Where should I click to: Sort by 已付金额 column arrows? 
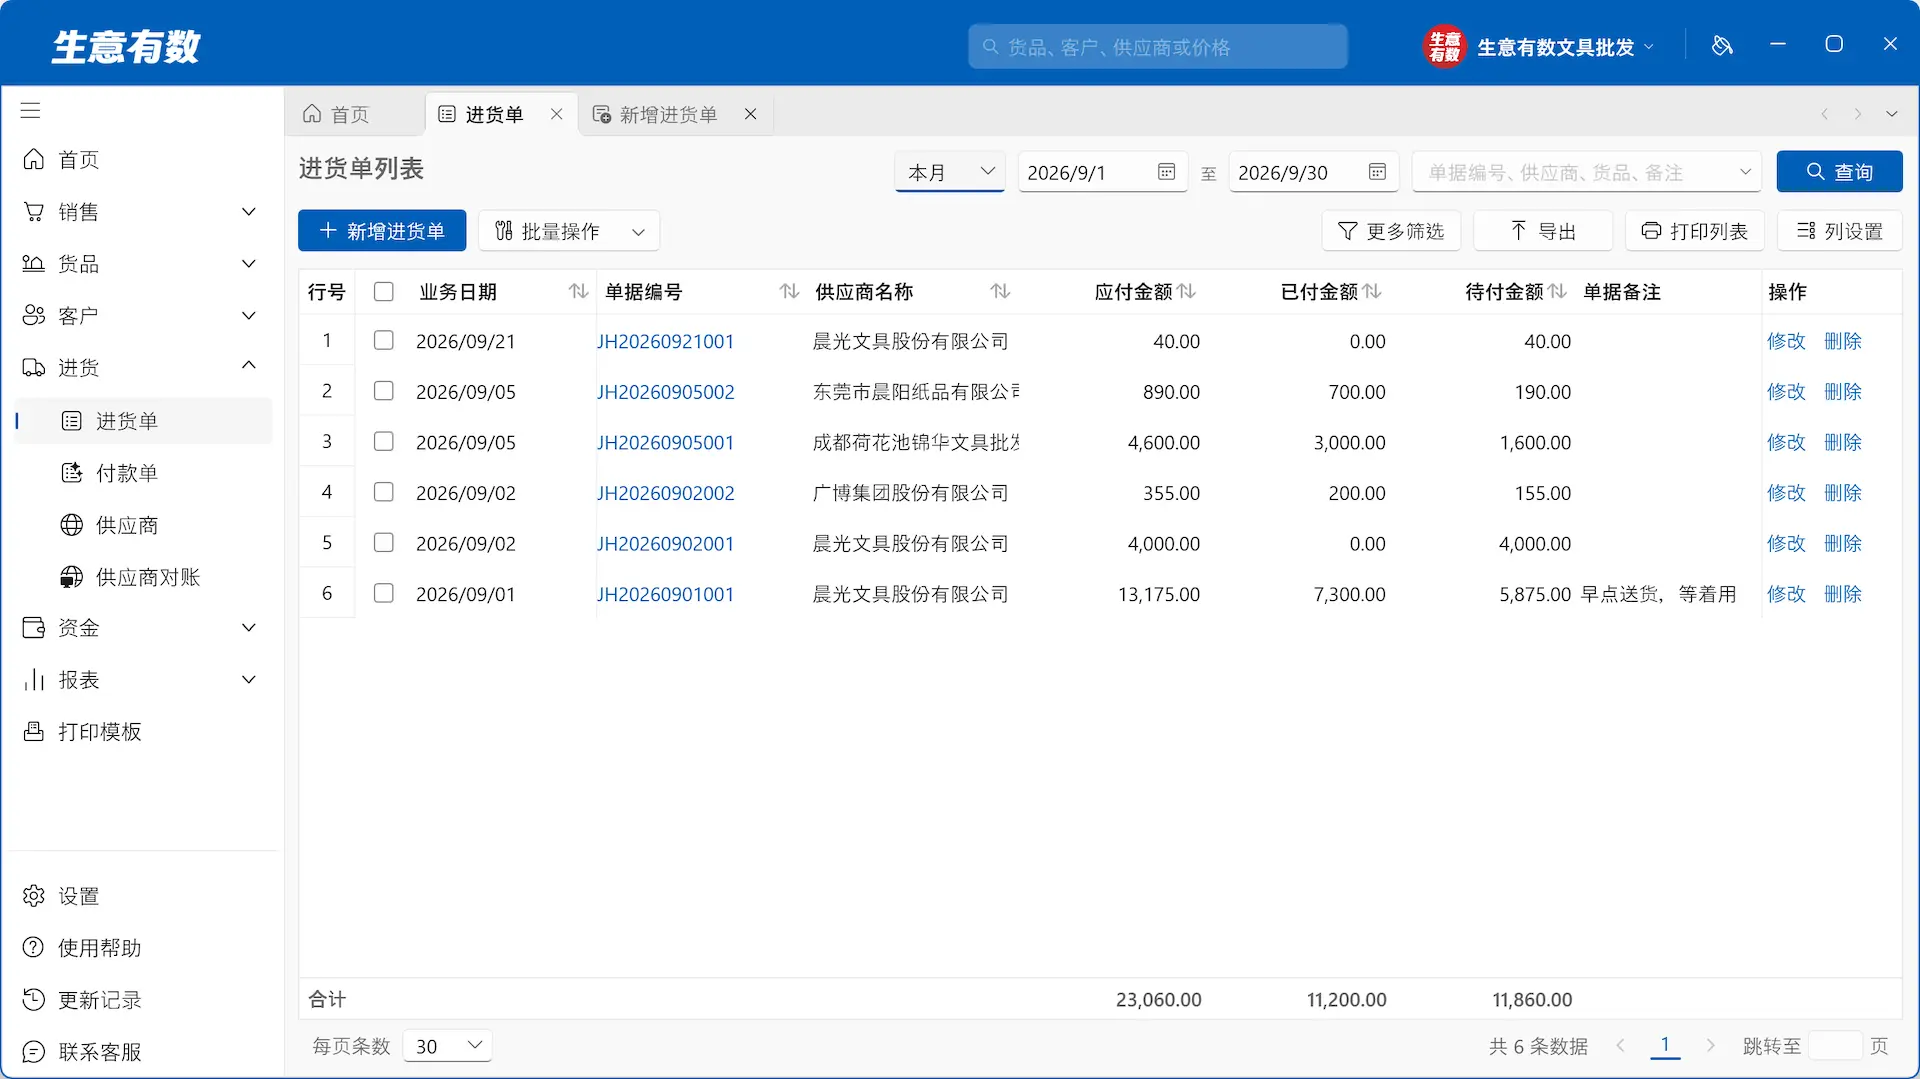pos(1372,291)
